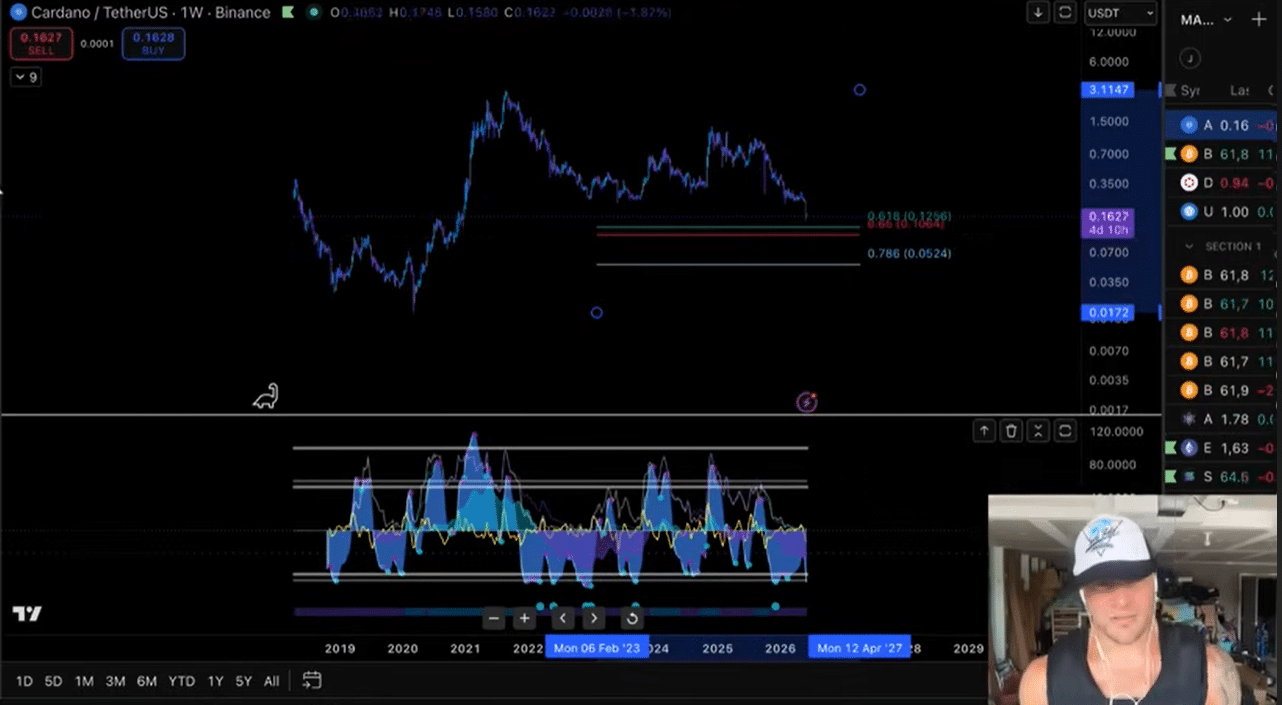The width and height of the screenshot is (1282, 705).
Task: Click the 0.0172 price axis label
Action: (x=1109, y=313)
